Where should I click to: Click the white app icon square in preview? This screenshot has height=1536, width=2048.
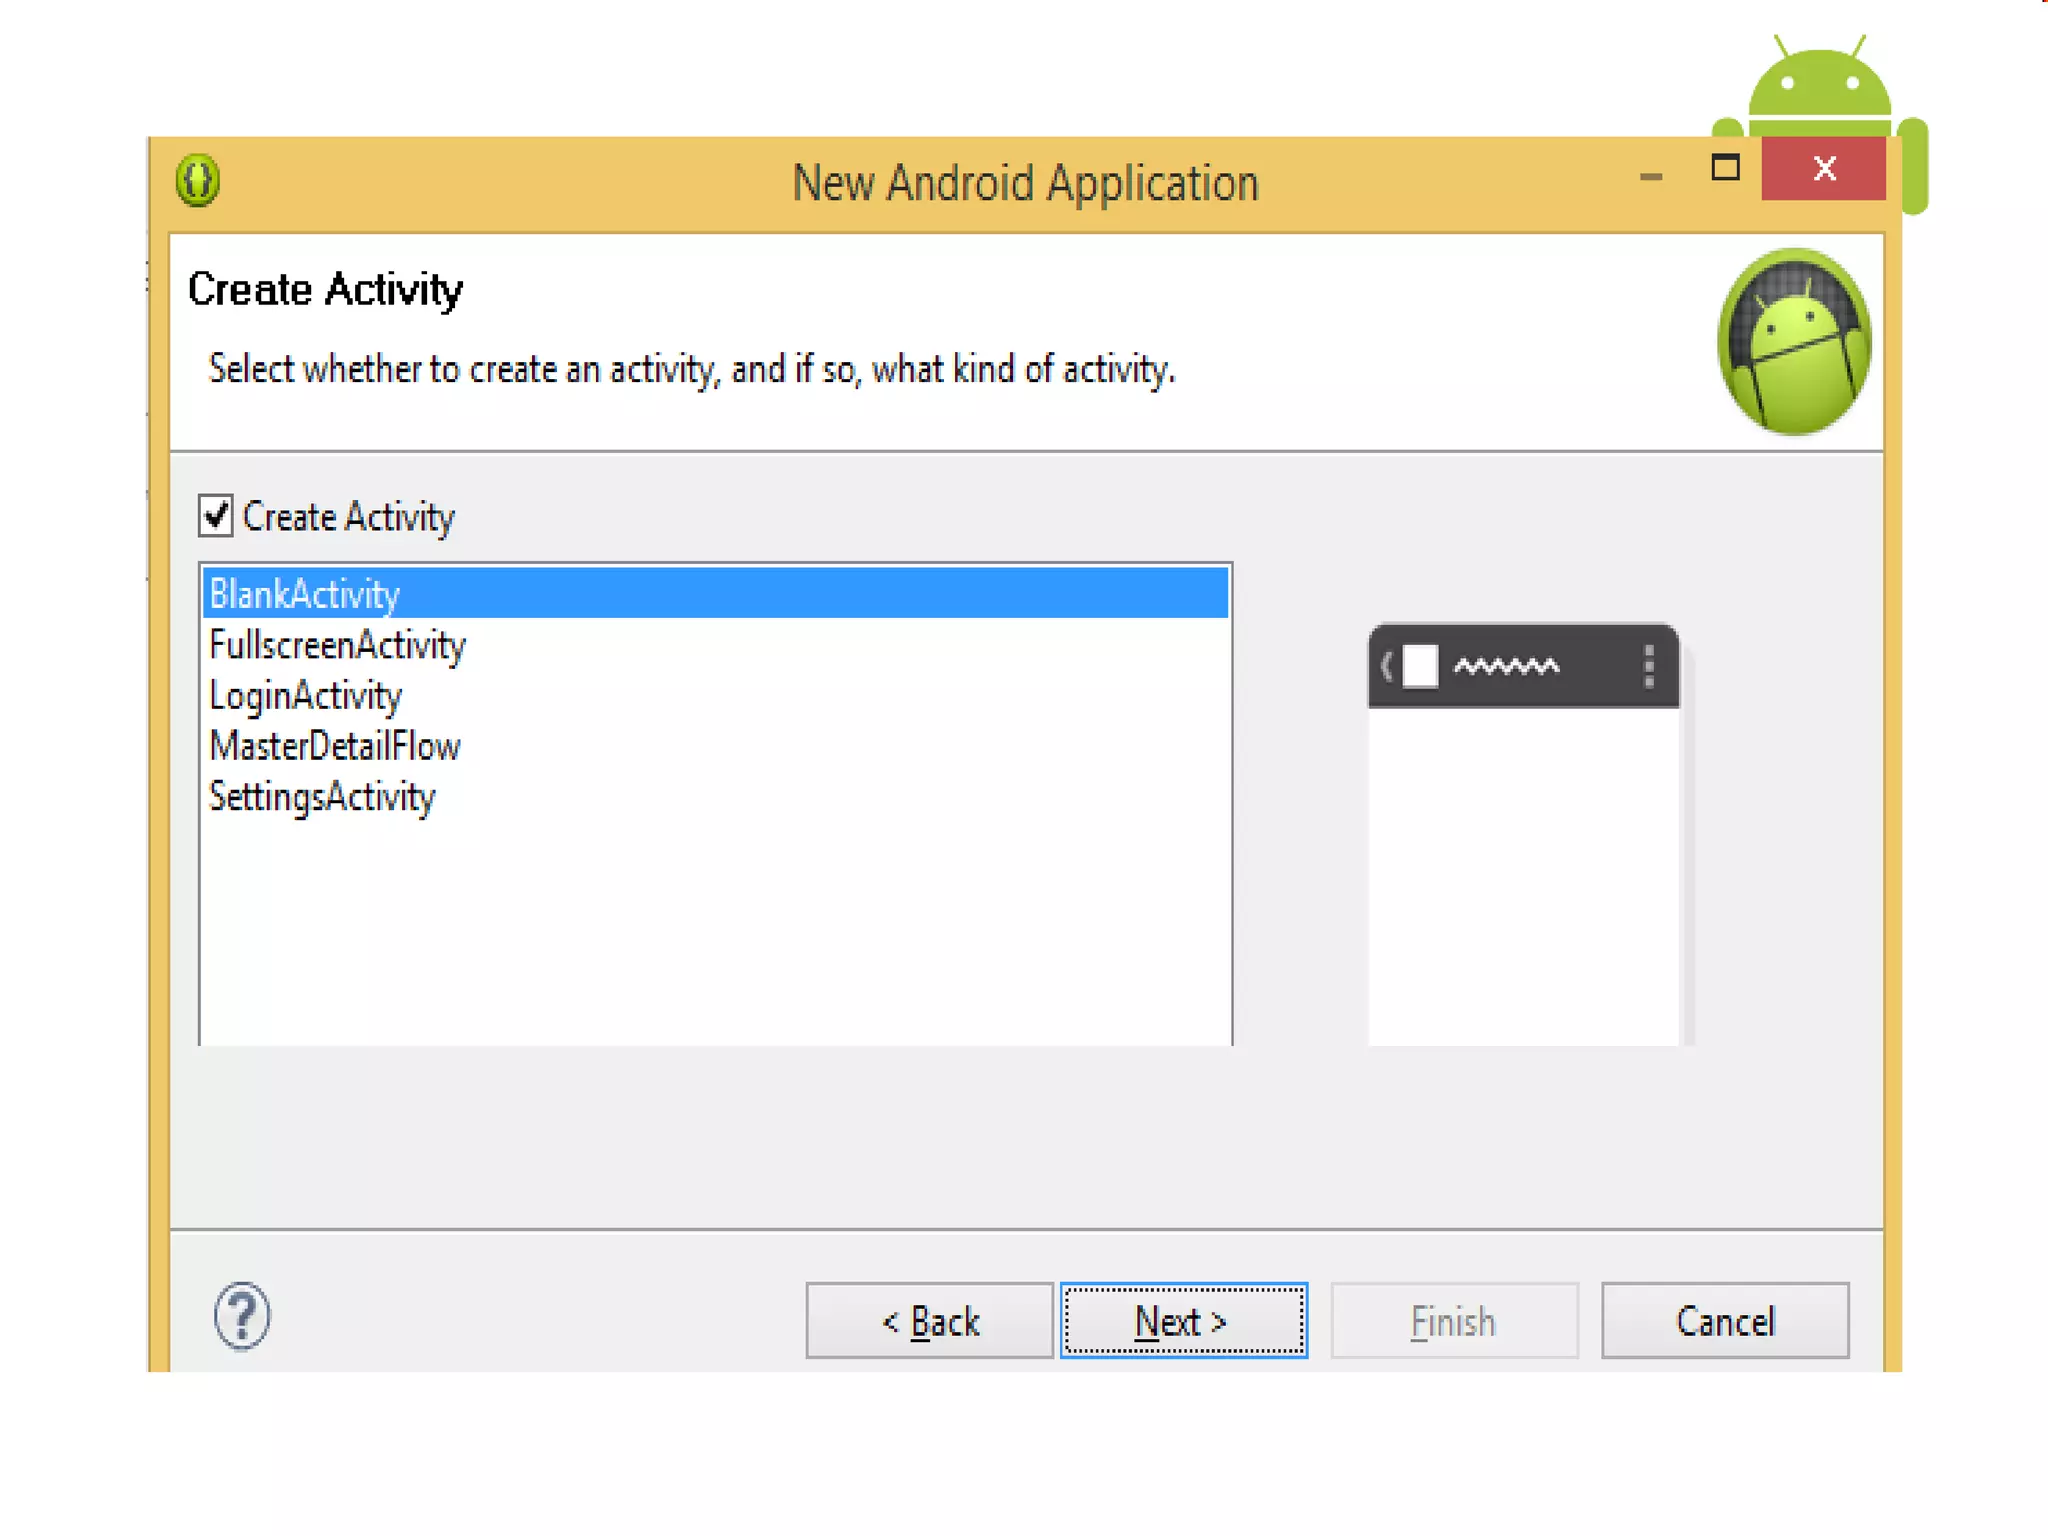pyautogui.click(x=1420, y=666)
